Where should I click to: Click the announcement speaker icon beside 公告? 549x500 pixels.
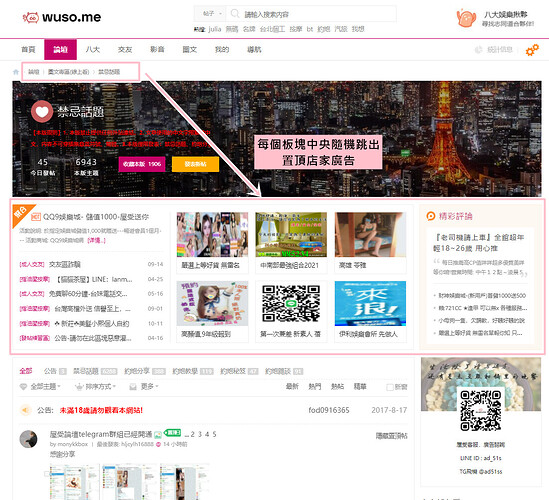(x=26, y=410)
